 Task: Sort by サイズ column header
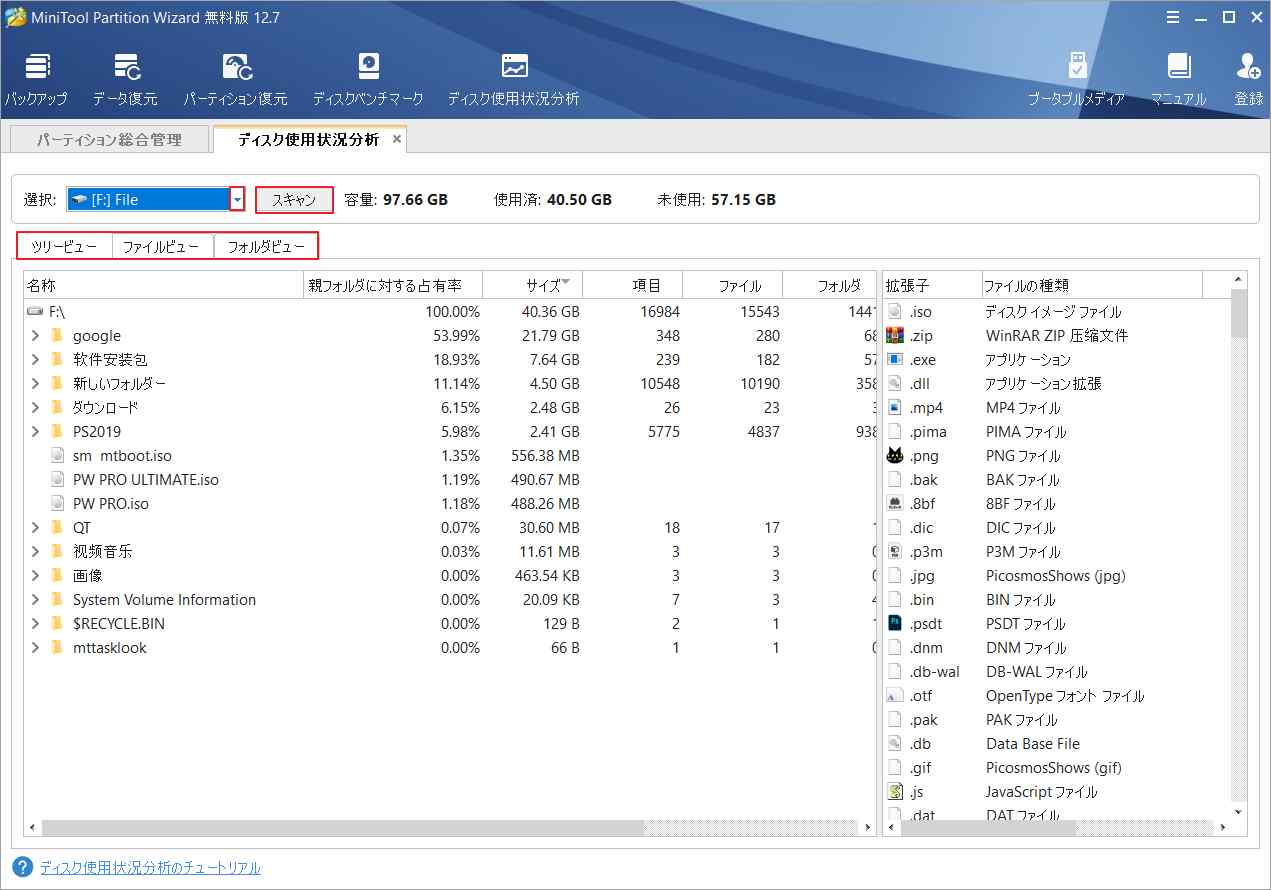(x=543, y=286)
